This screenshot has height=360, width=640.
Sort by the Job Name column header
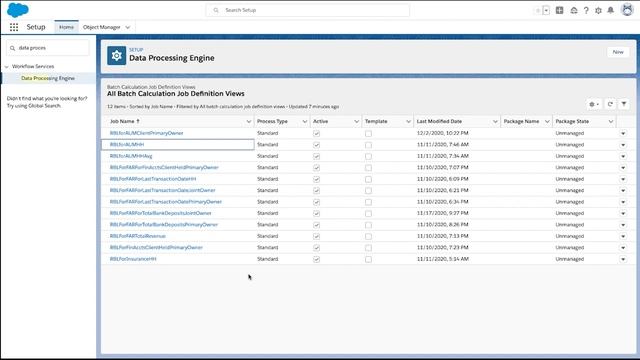coord(125,121)
